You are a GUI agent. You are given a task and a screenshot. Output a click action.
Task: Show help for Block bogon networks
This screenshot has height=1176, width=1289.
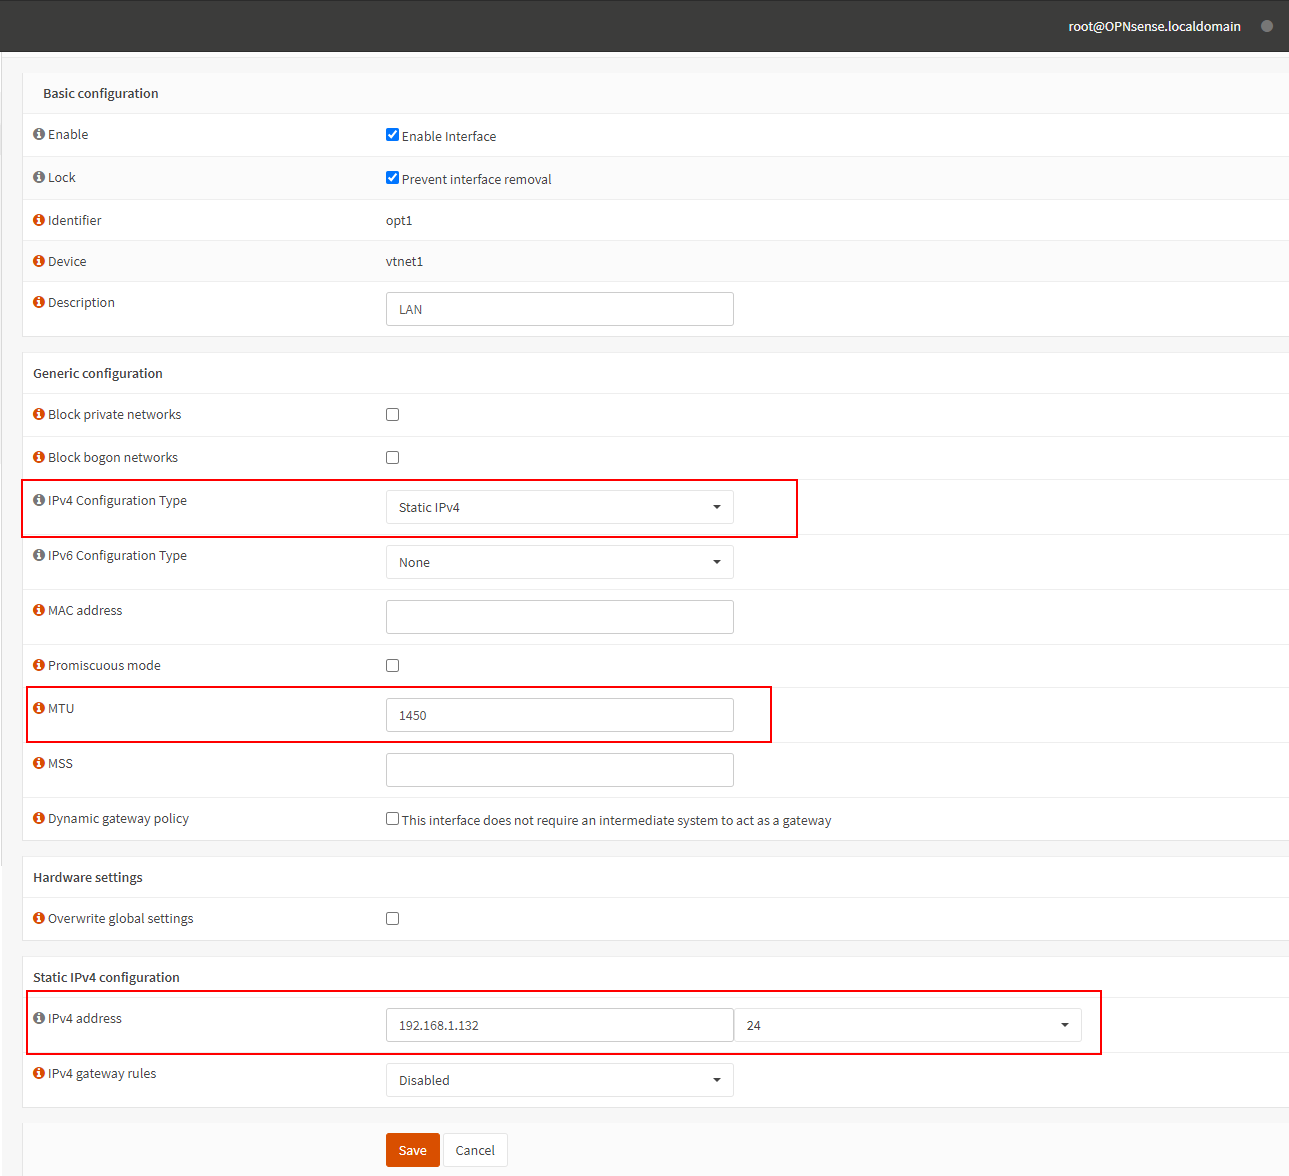(x=39, y=457)
